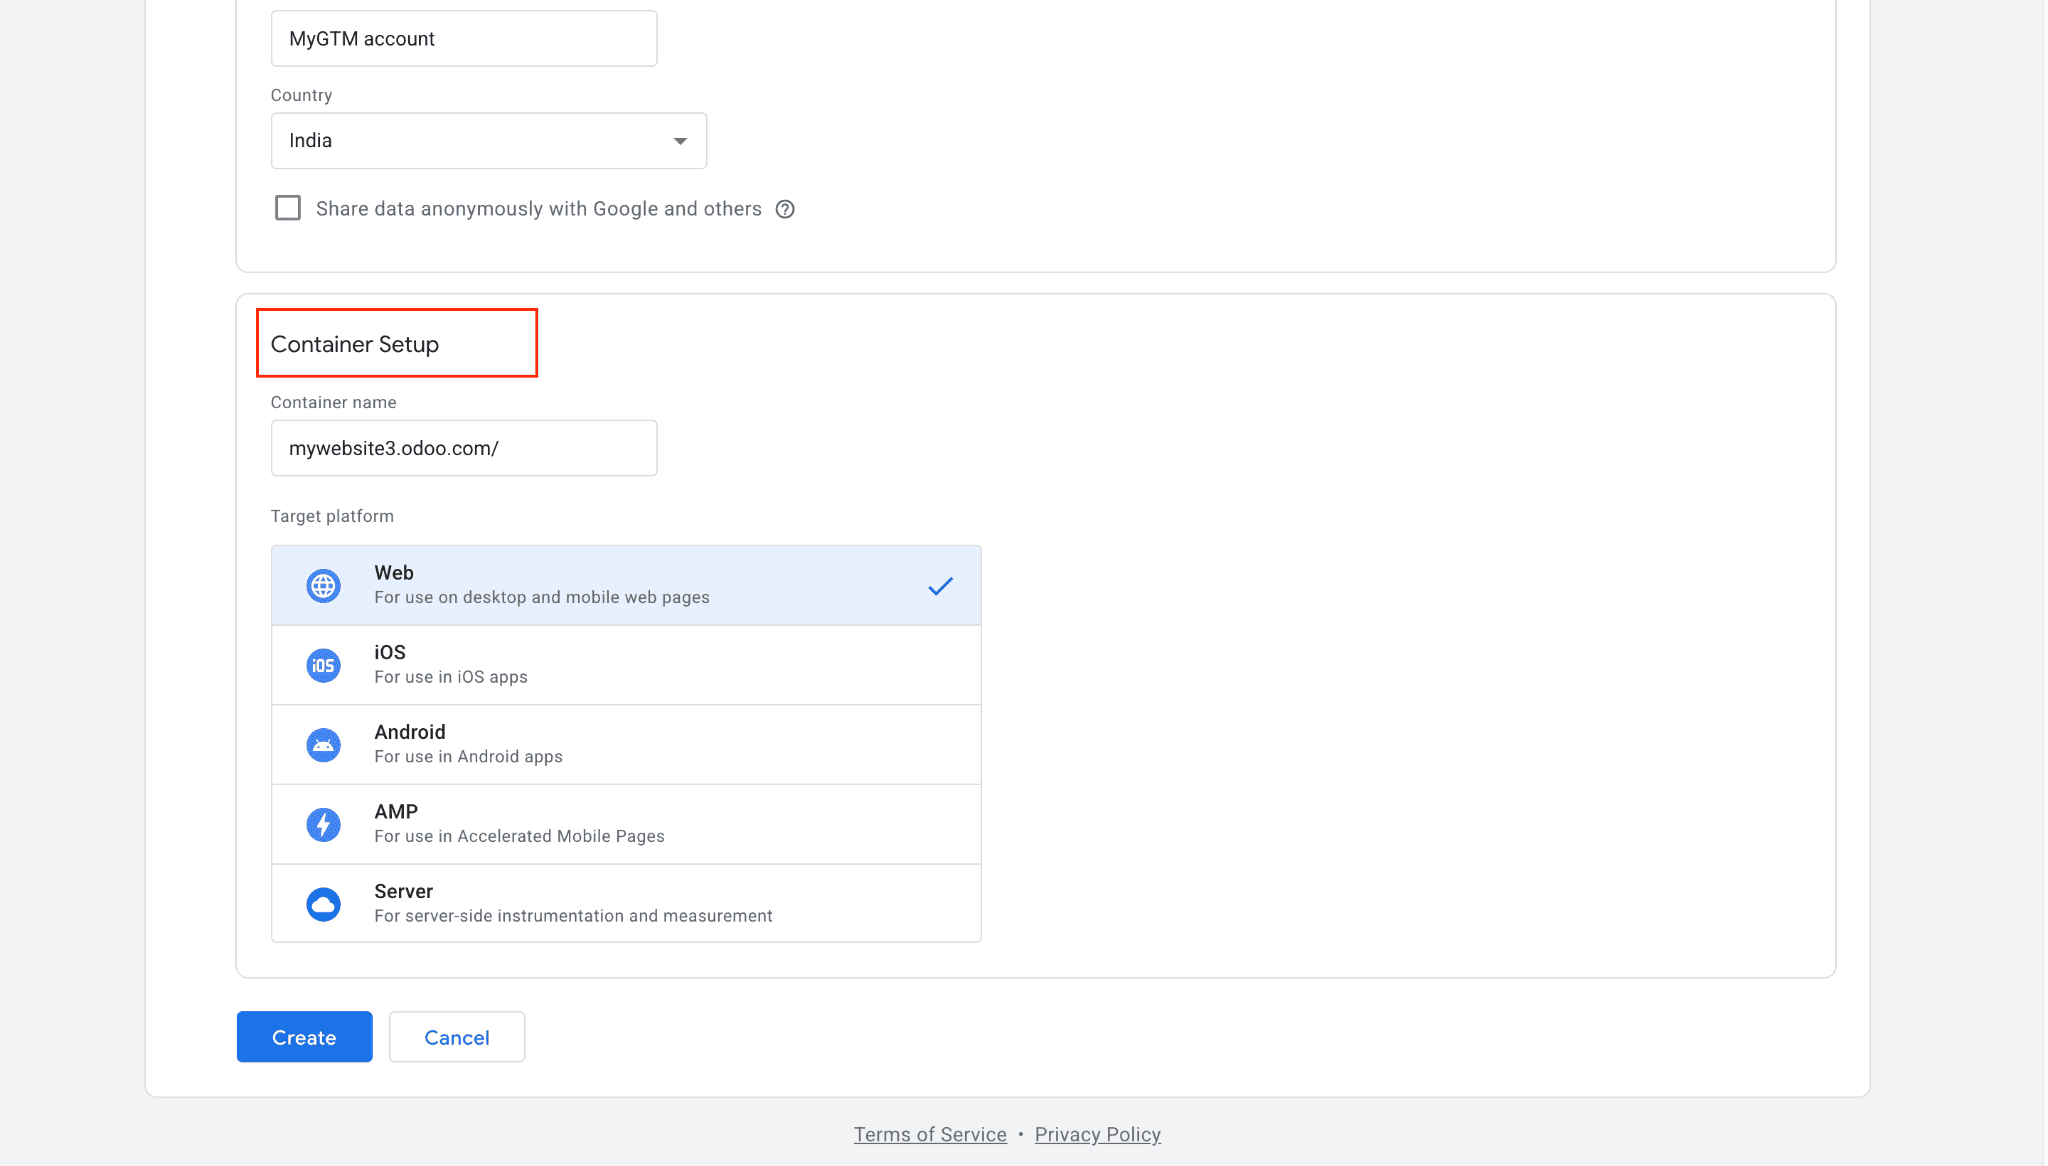Click the MyGTM account name field
Image resolution: width=2048 pixels, height=1166 pixels.
464,39
